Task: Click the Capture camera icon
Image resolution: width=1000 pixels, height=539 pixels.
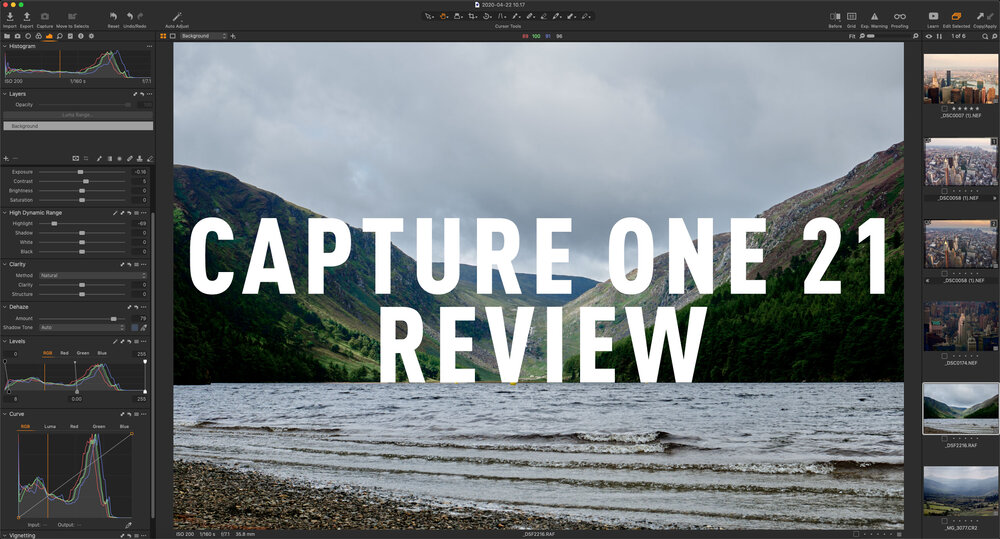Action: [x=45, y=17]
